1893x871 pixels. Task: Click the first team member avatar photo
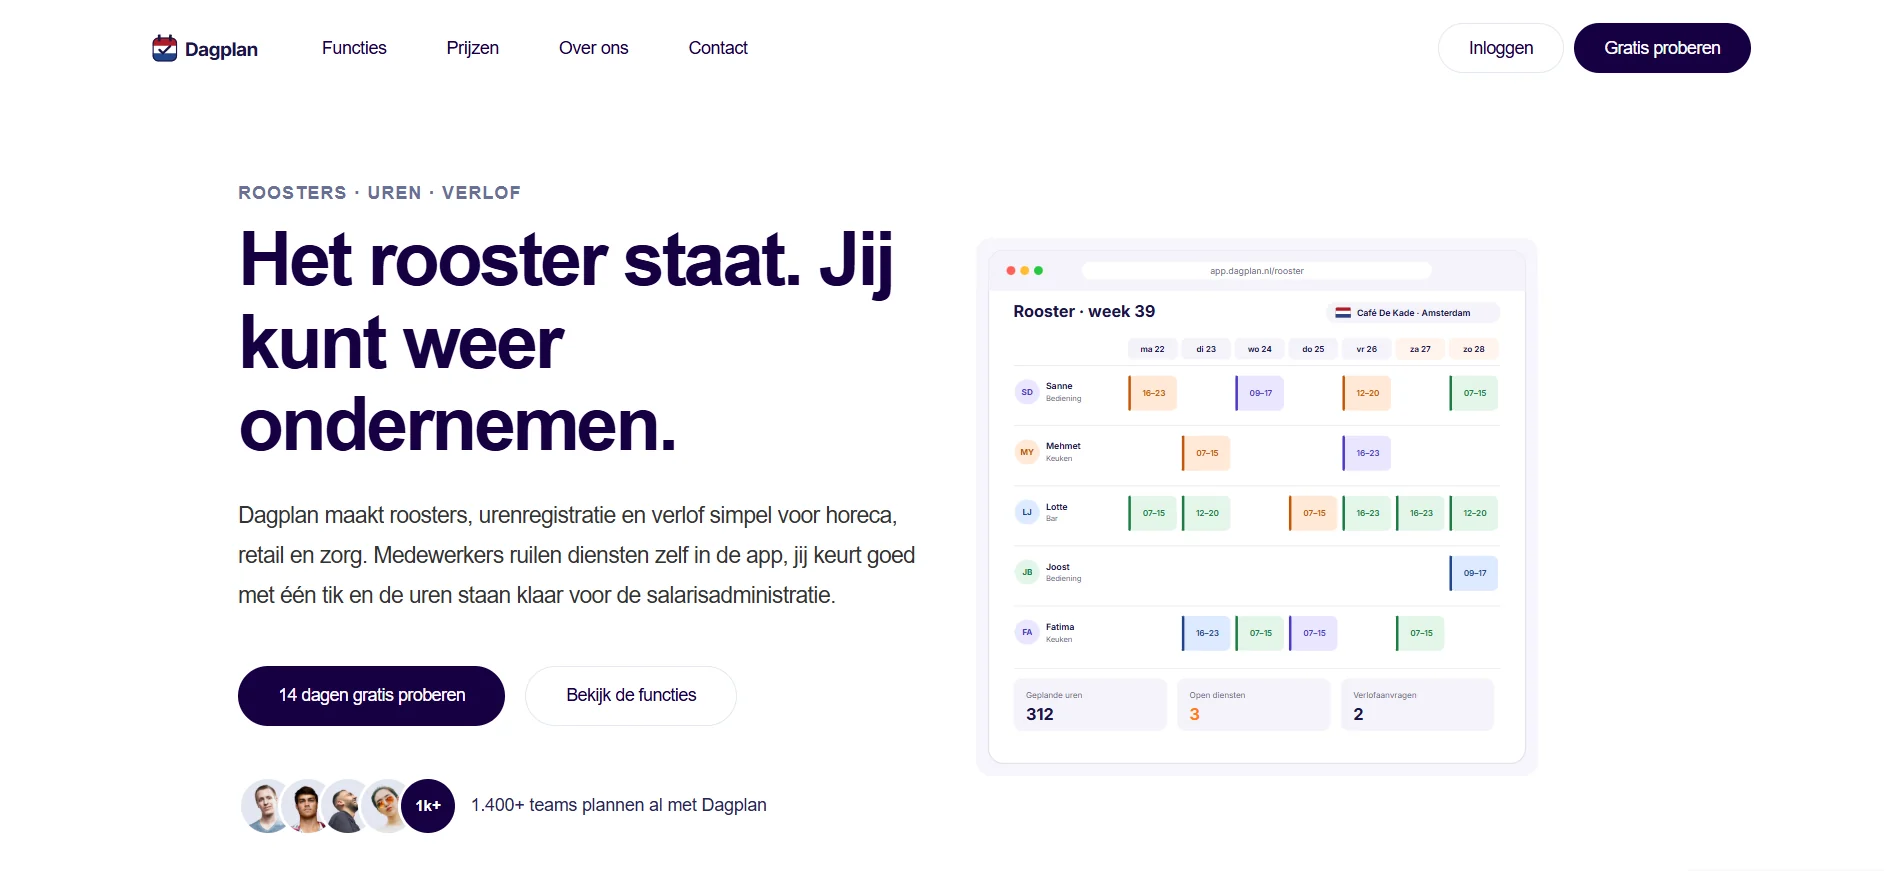tap(267, 806)
